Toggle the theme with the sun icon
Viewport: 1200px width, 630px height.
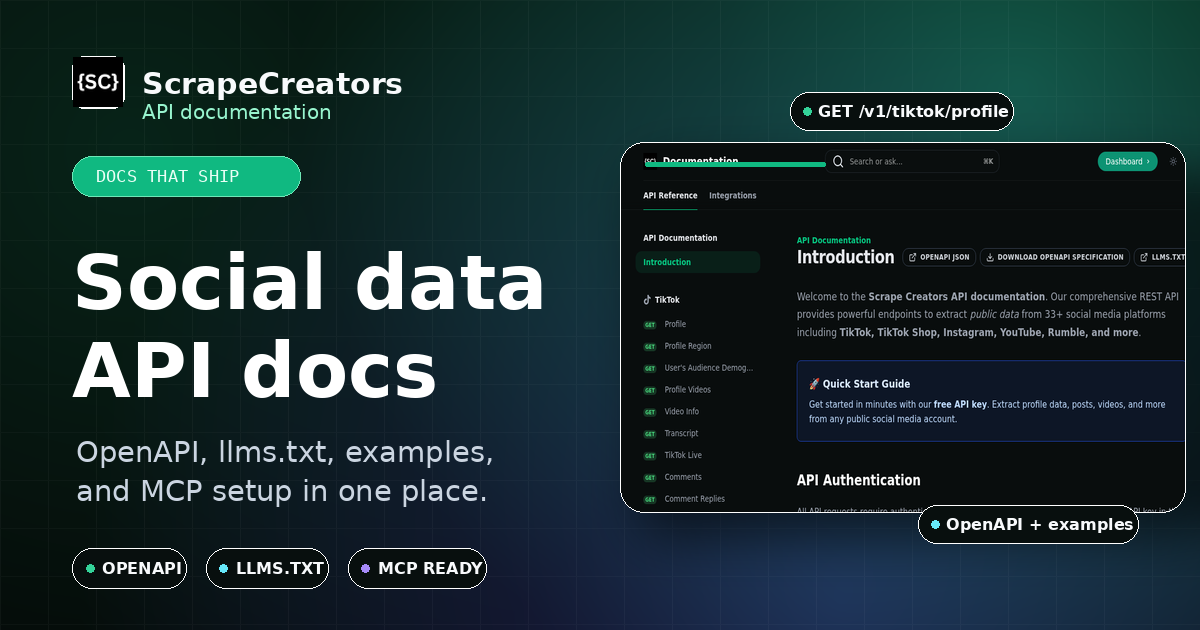[x=1173, y=161]
